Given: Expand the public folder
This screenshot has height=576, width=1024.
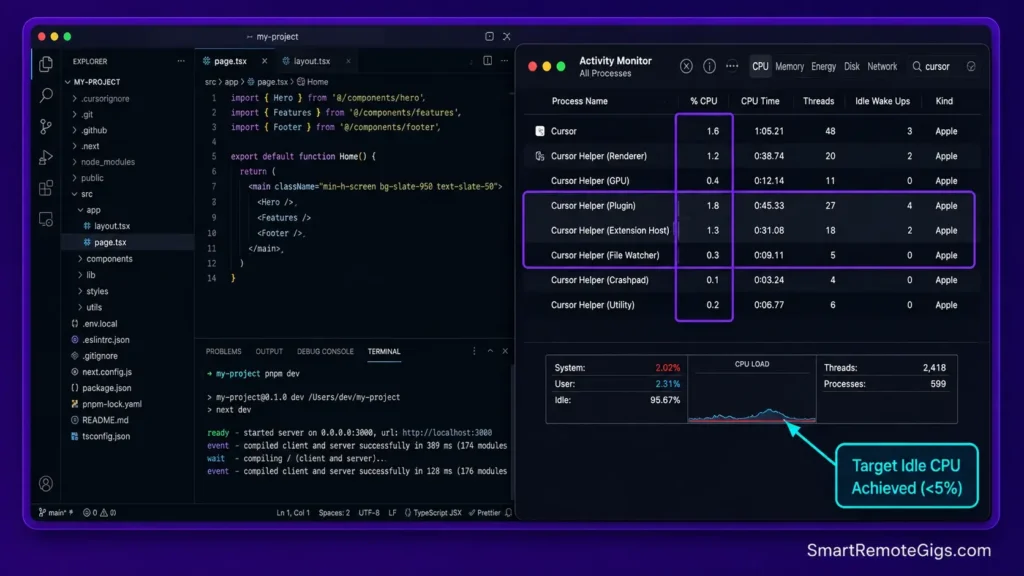Looking at the screenshot, I should click(x=88, y=178).
